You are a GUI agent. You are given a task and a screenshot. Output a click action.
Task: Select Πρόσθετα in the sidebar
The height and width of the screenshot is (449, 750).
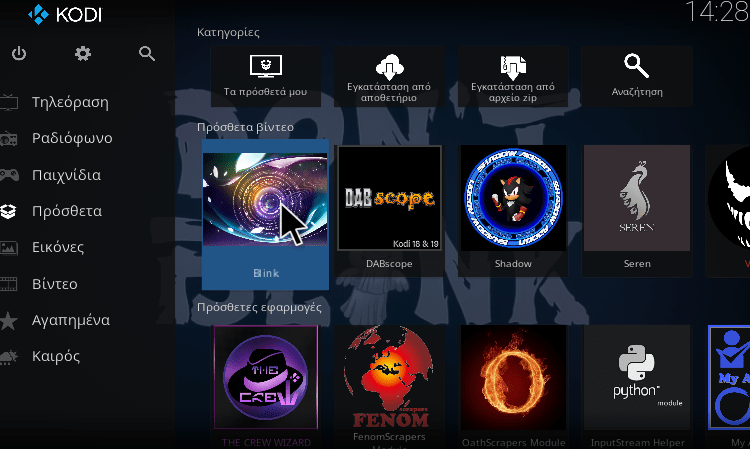coord(67,211)
